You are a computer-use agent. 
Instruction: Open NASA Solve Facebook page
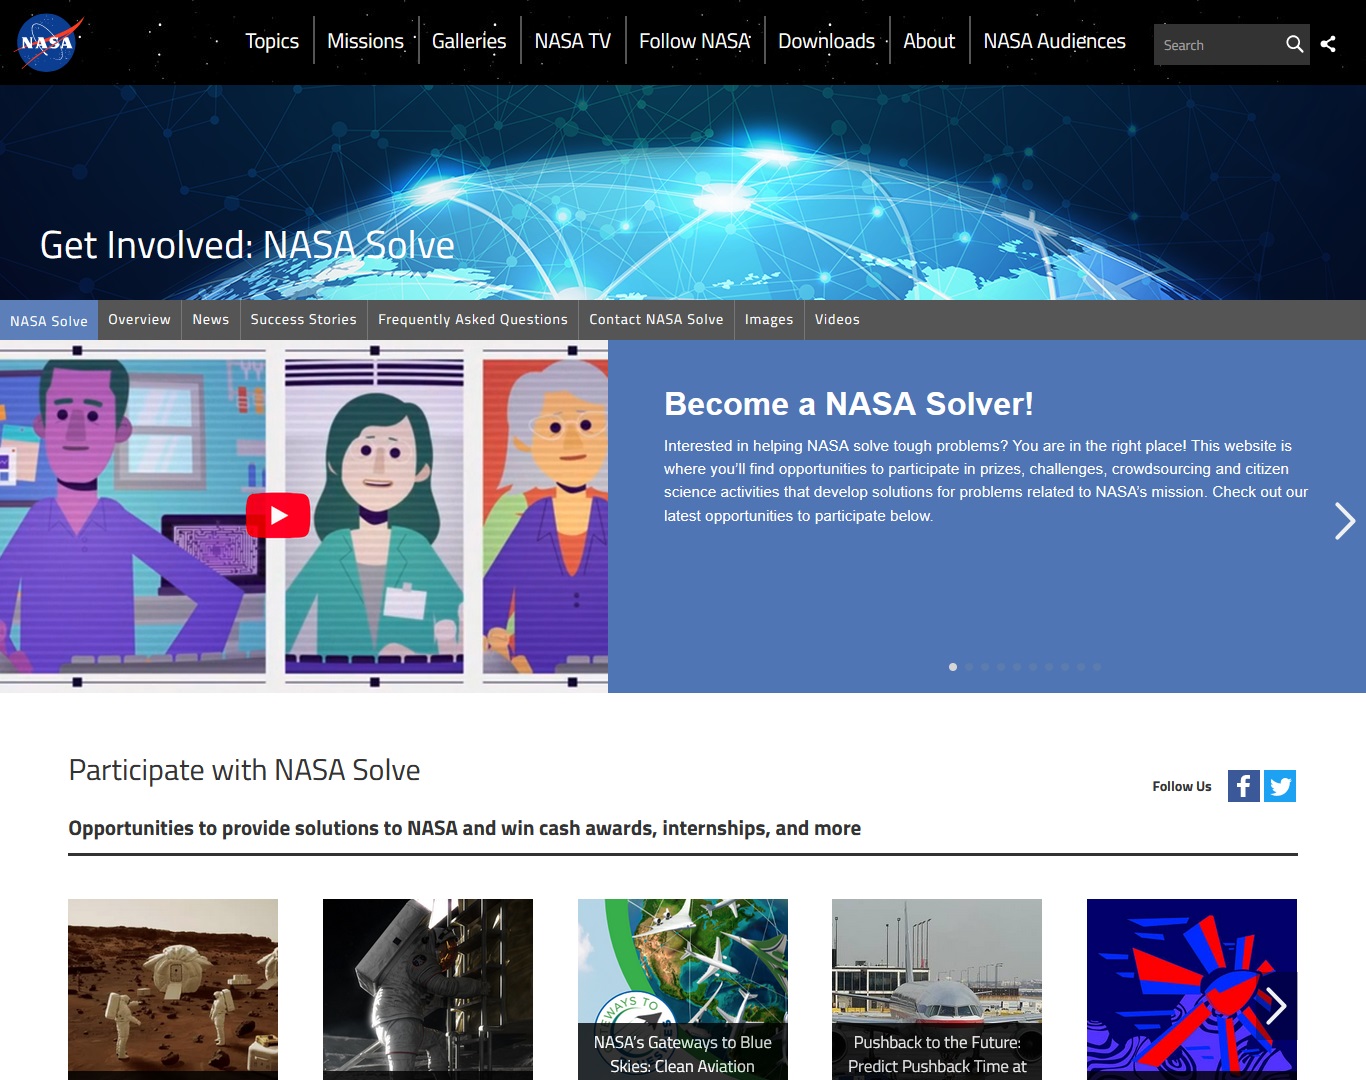click(1243, 786)
